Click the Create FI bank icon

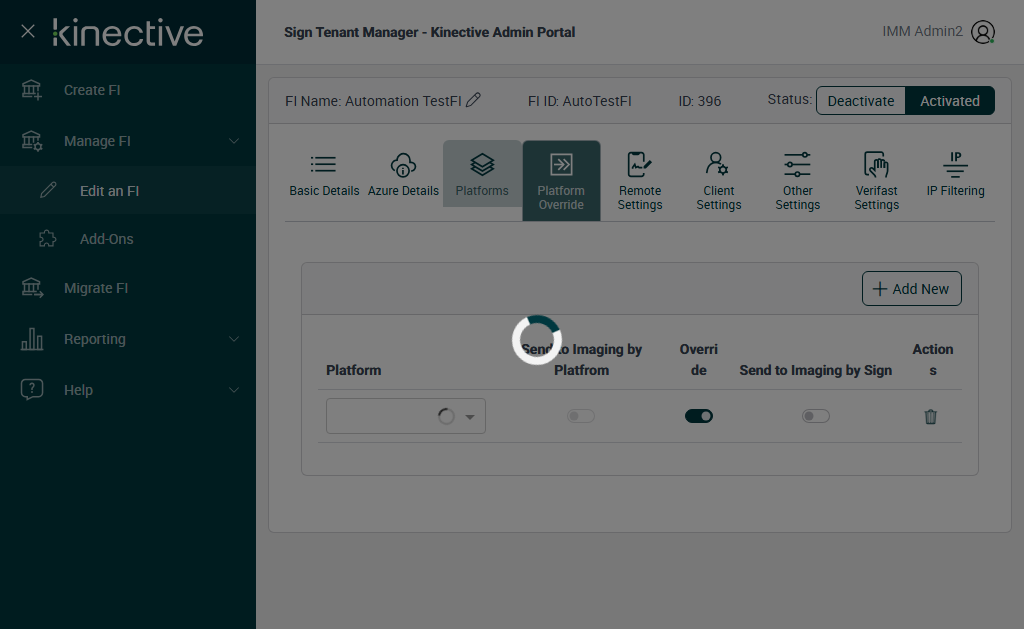31,90
